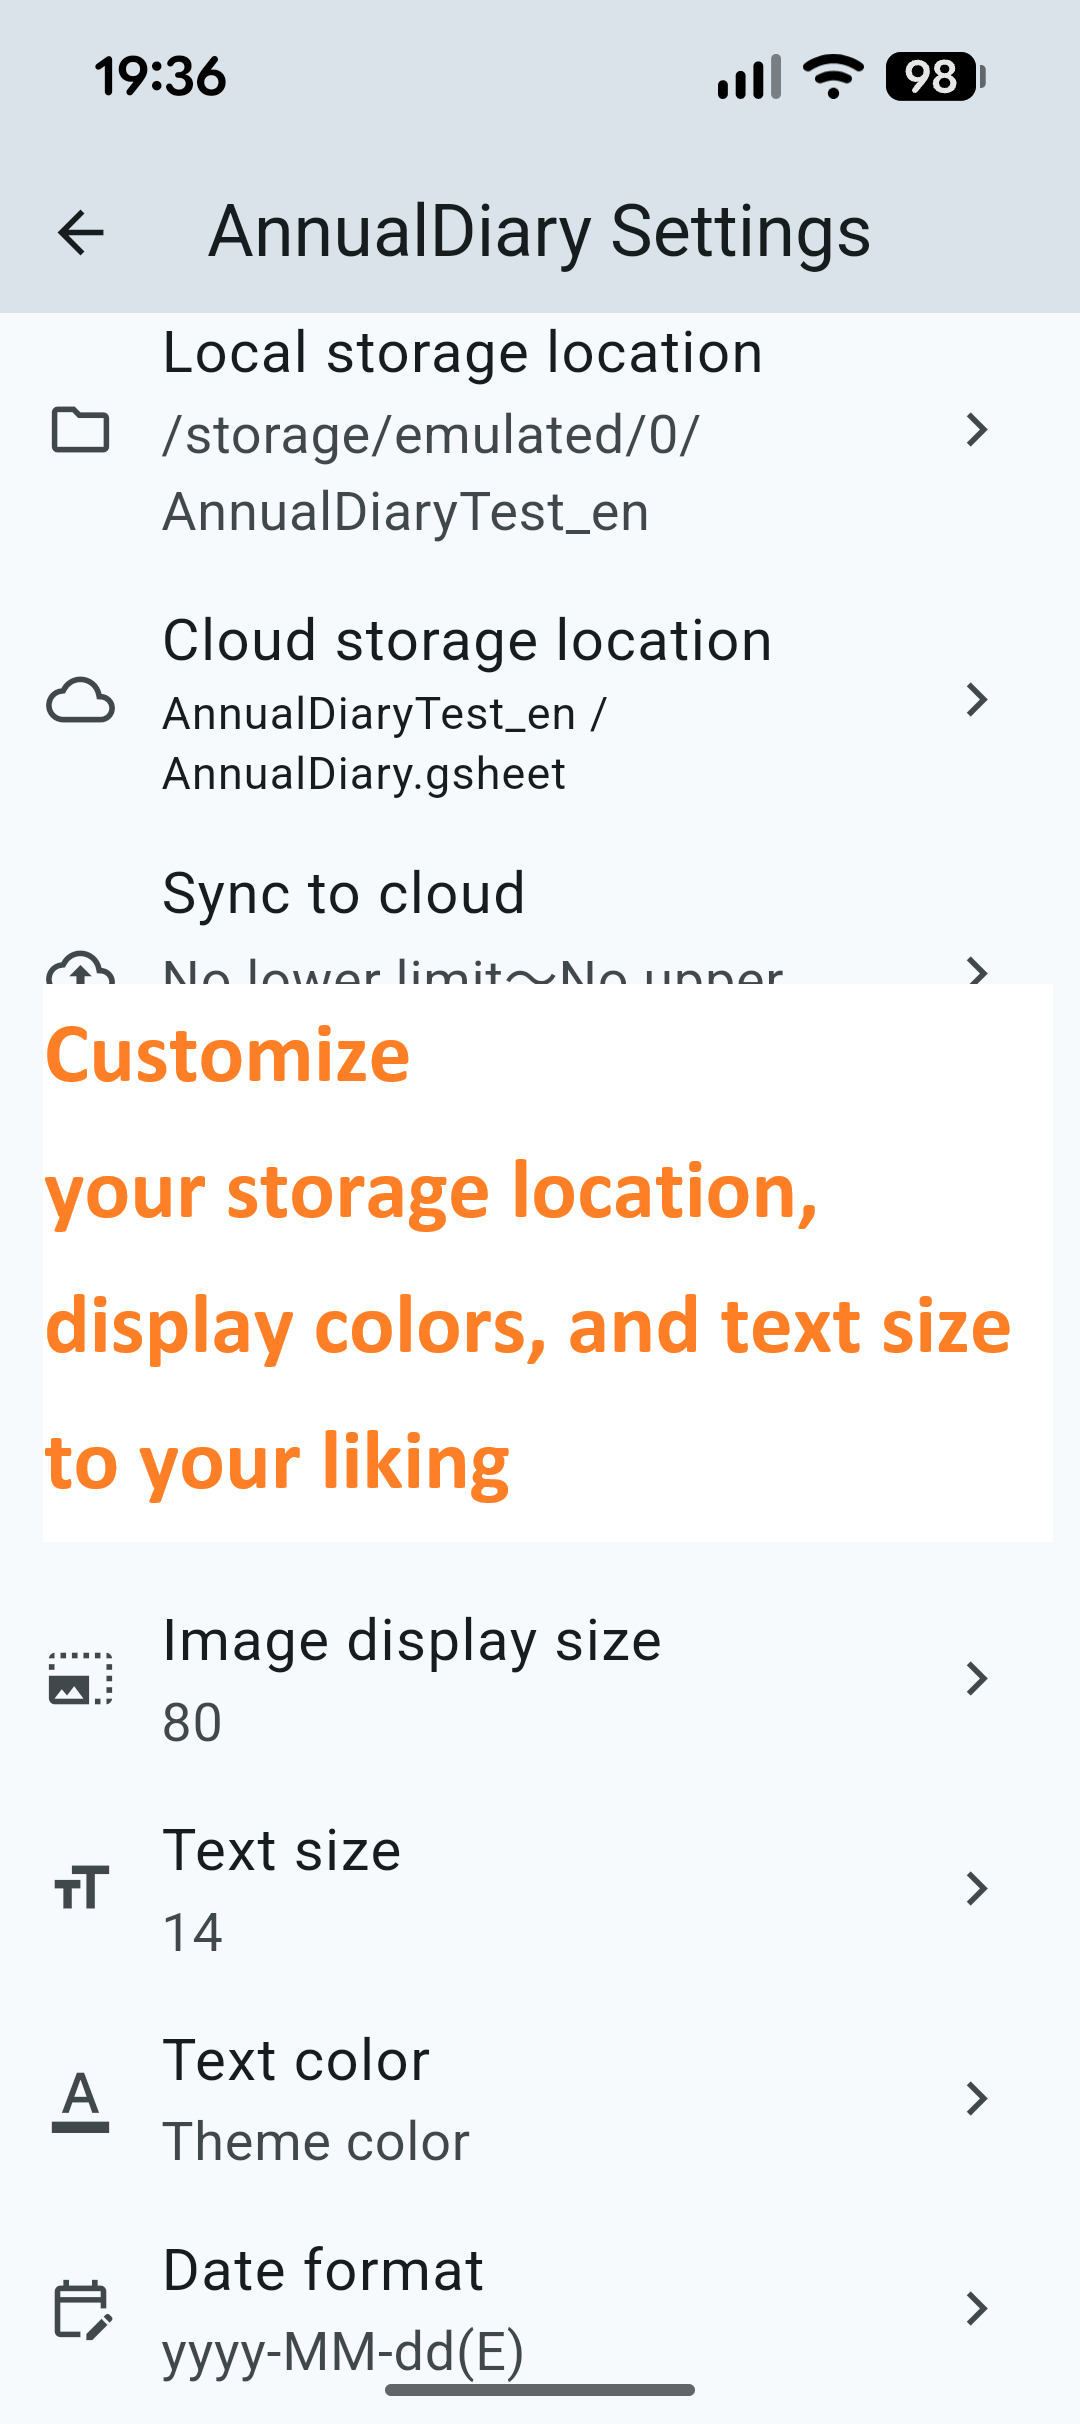Tap the AnnualDiary.gsheet cloud path text
1080x2424 pixels.
[x=364, y=774]
